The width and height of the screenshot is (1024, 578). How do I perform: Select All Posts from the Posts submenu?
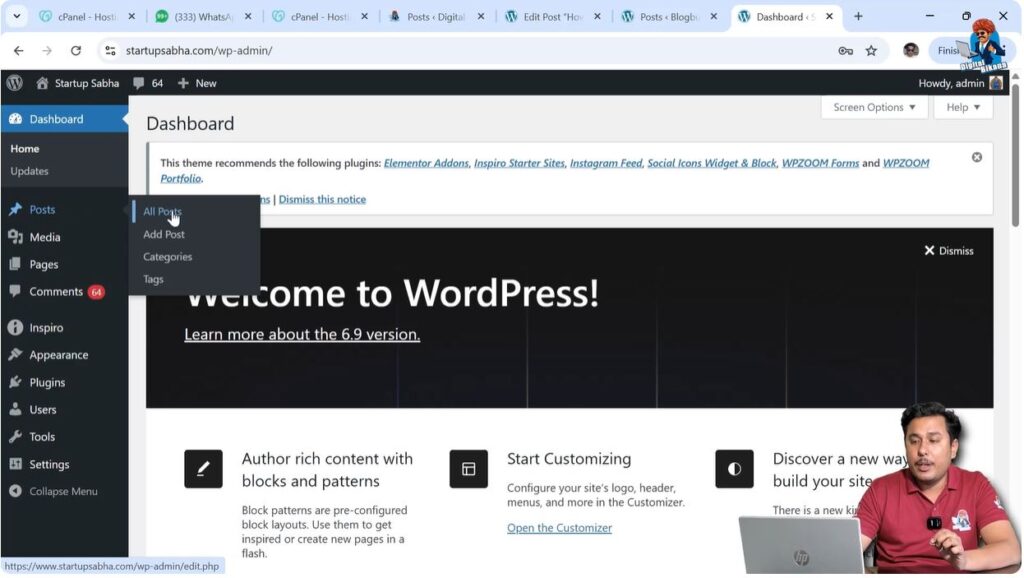[x=161, y=211]
